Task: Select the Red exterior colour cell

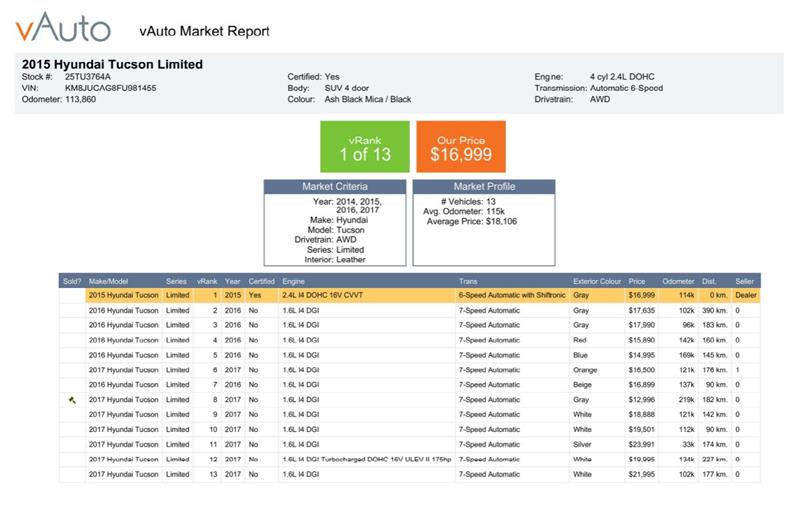Action: click(x=580, y=340)
